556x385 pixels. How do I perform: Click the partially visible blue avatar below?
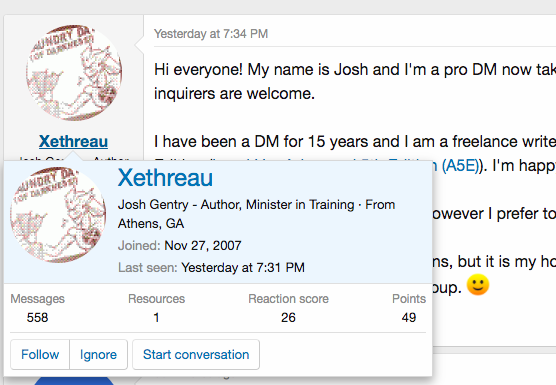click(74, 381)
